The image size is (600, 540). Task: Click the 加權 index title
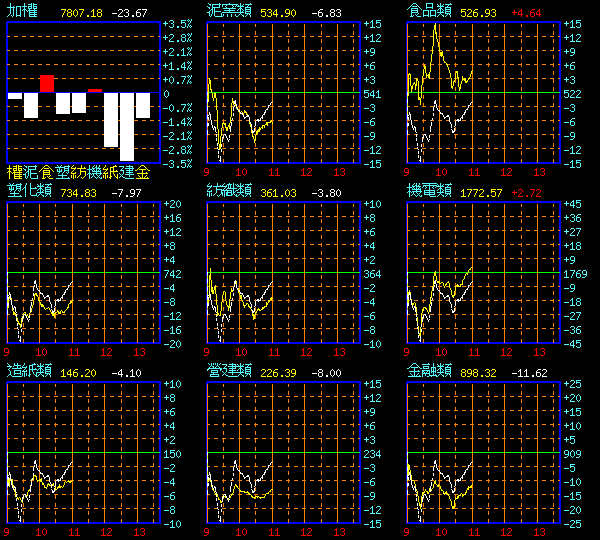click(22, 11)
